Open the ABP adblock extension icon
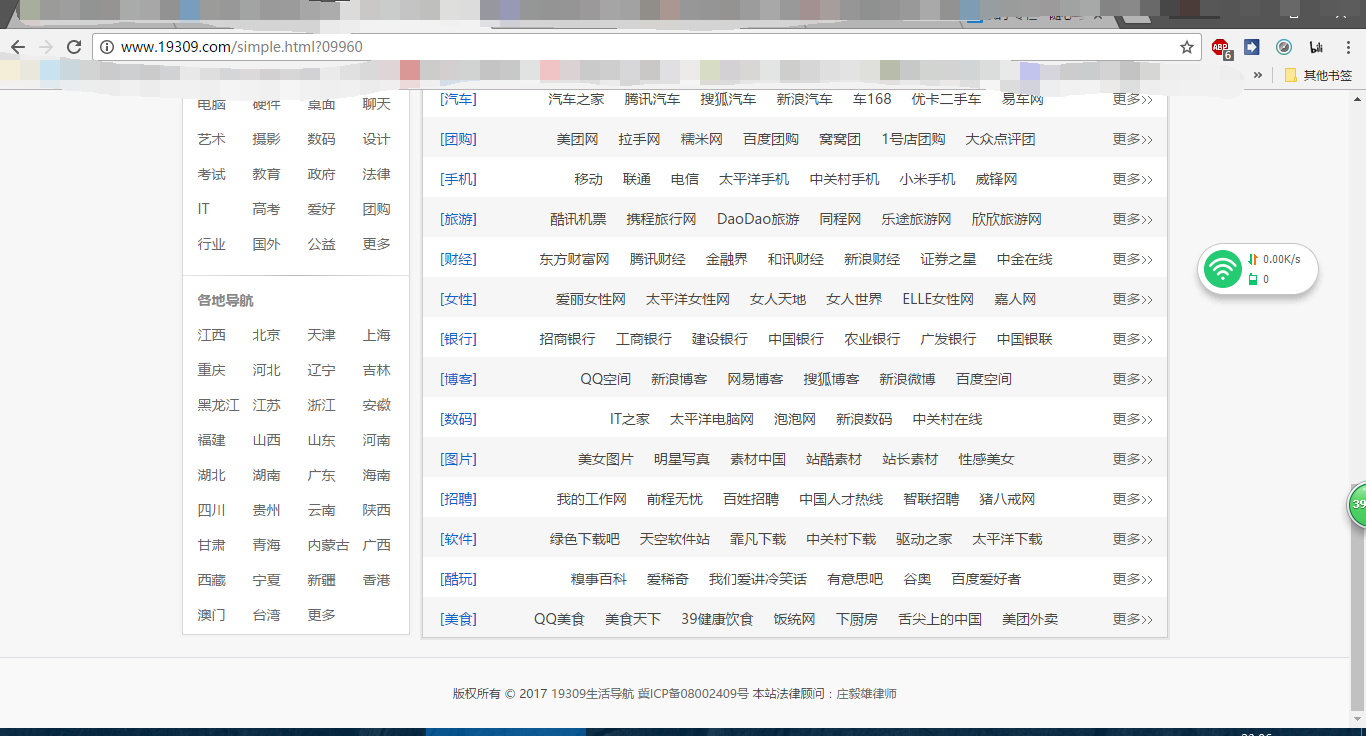Viewport: 1366px width, 736px height. 1221,47
